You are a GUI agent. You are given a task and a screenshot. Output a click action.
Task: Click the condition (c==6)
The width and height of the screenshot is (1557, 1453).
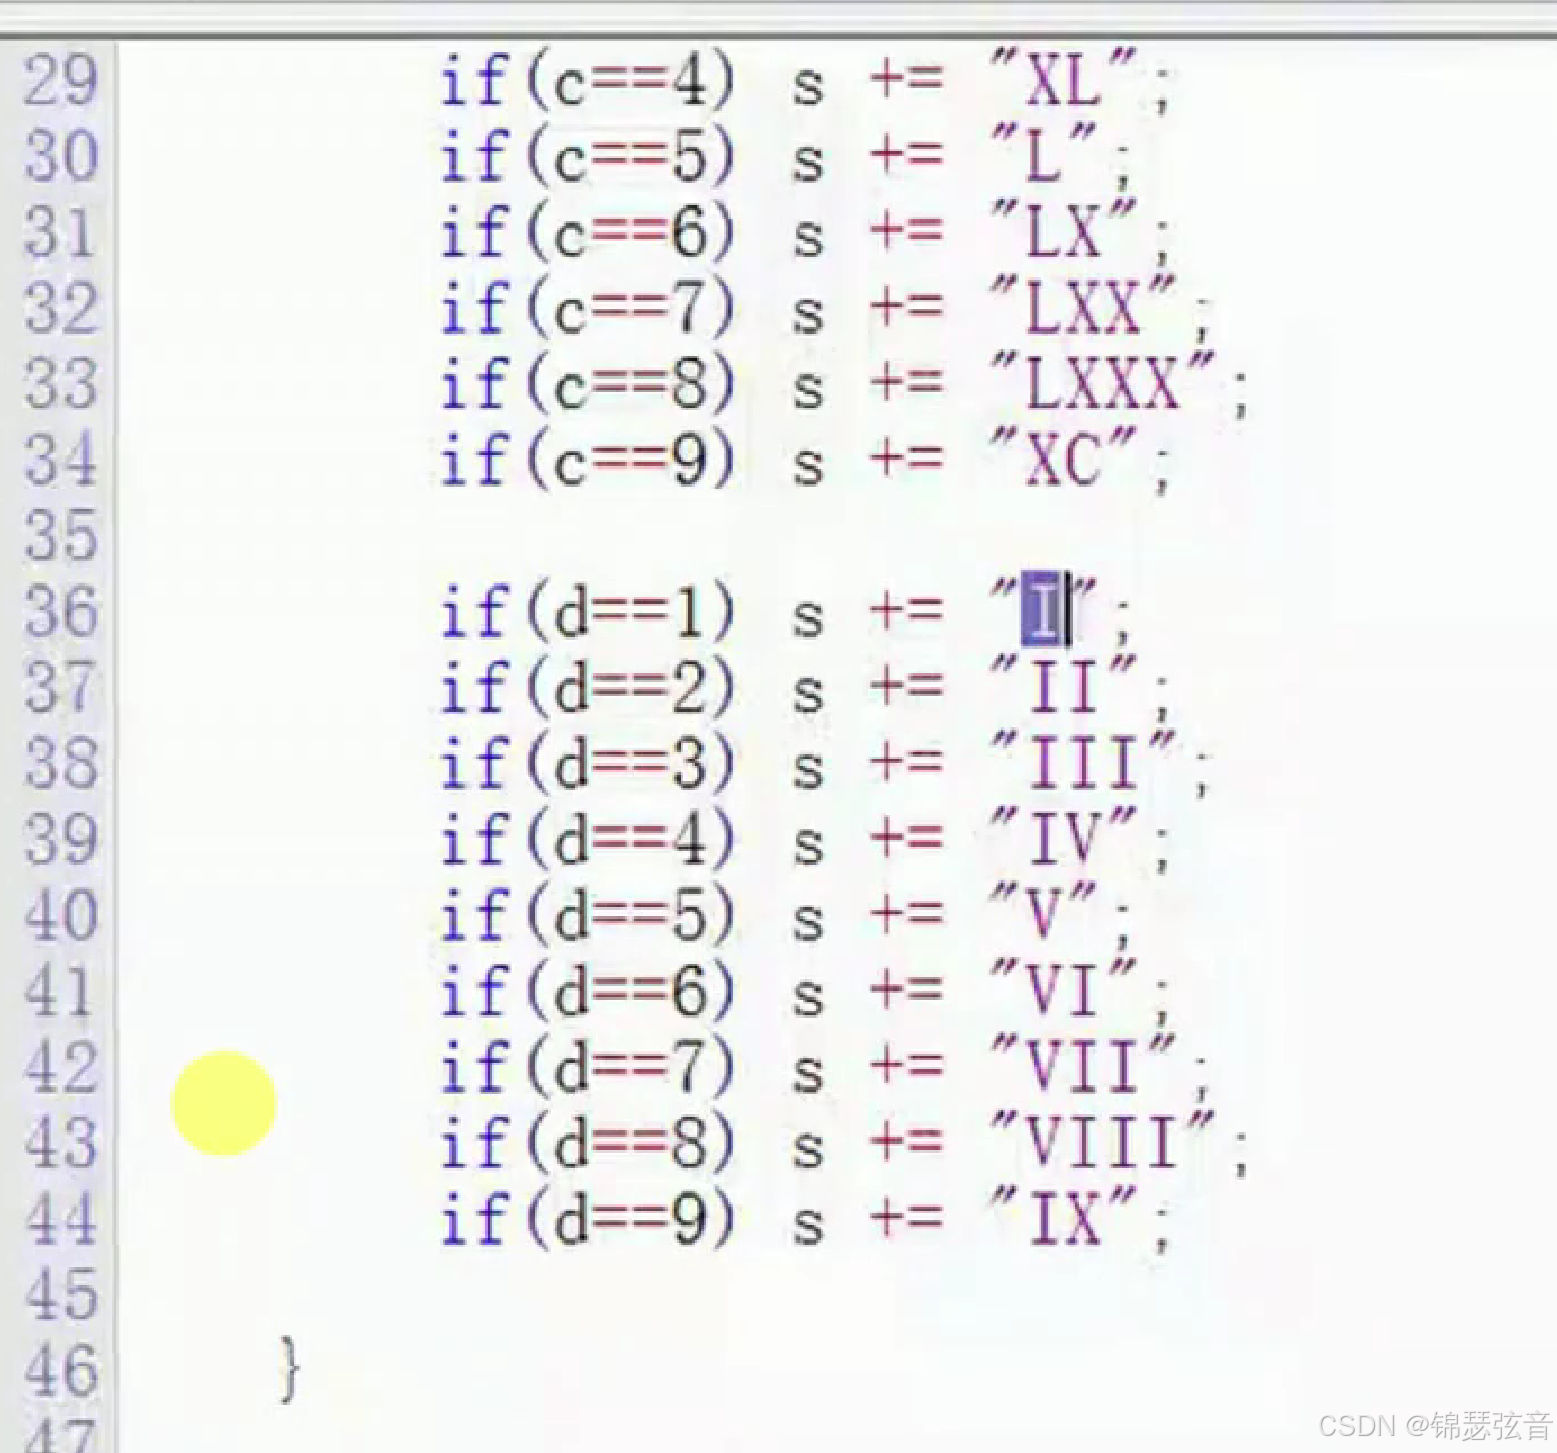coord(631,234)
